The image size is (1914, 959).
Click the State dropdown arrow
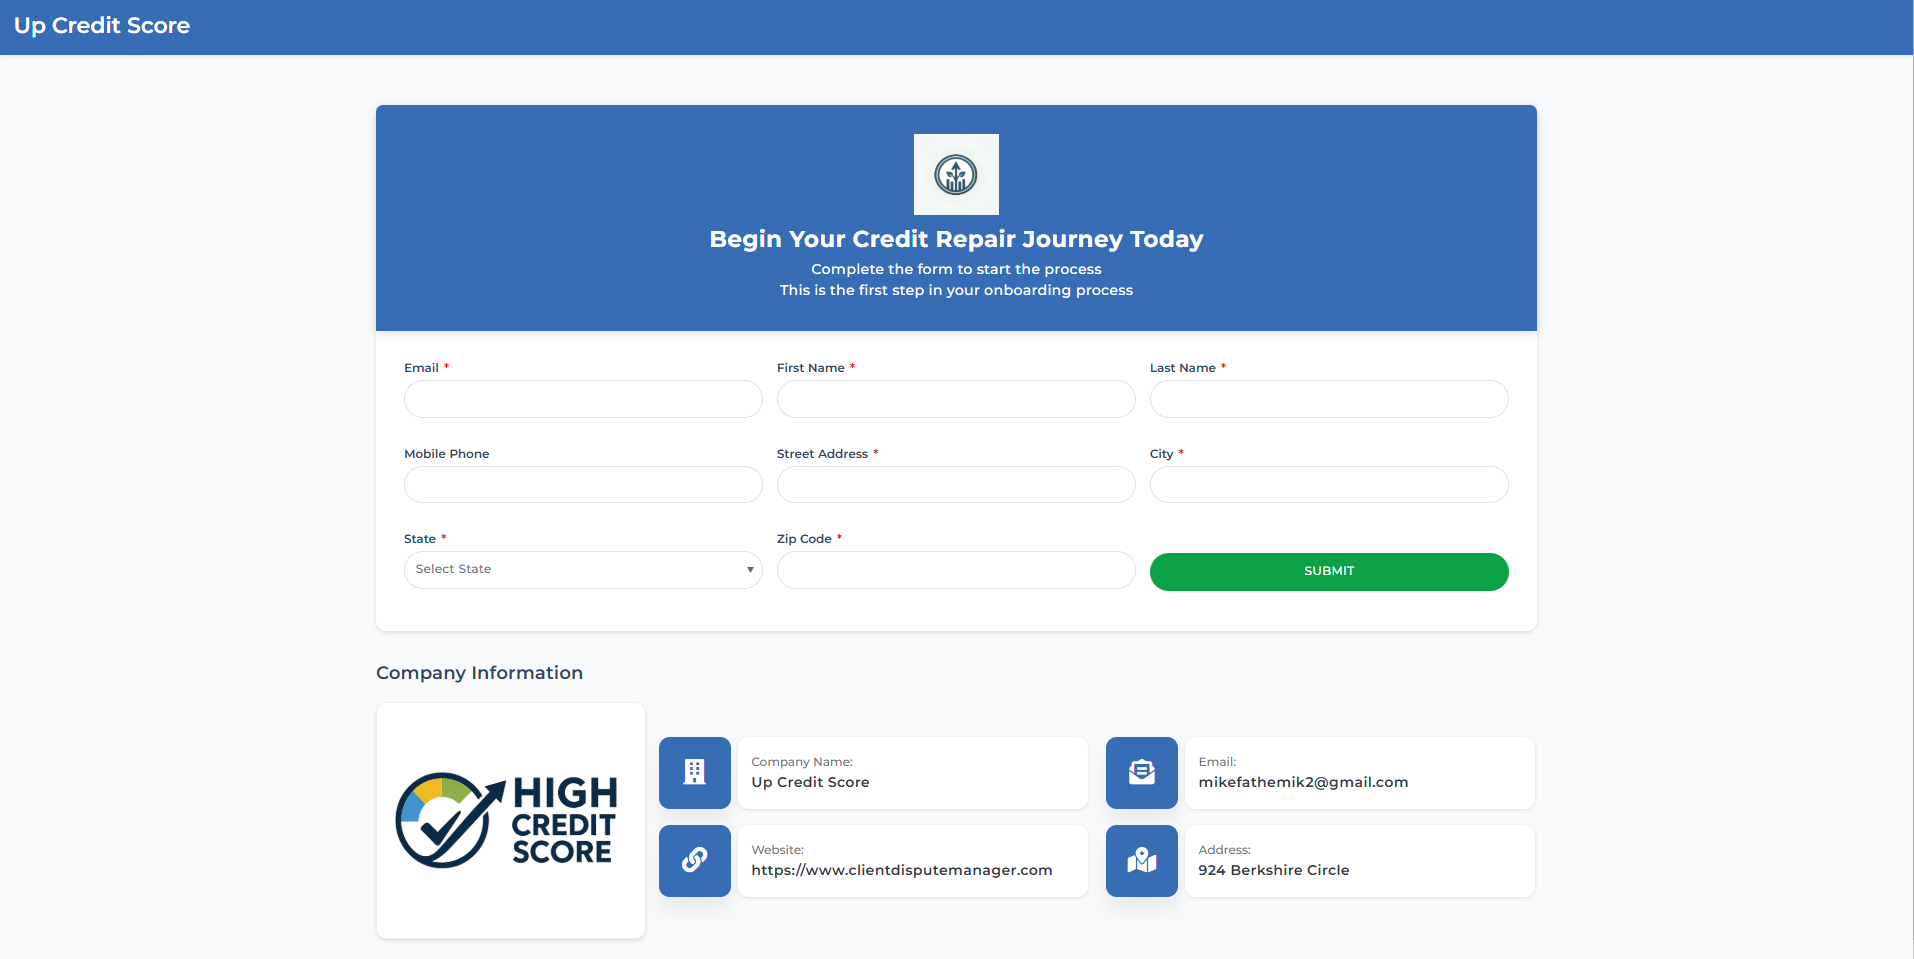click(750, 570)
